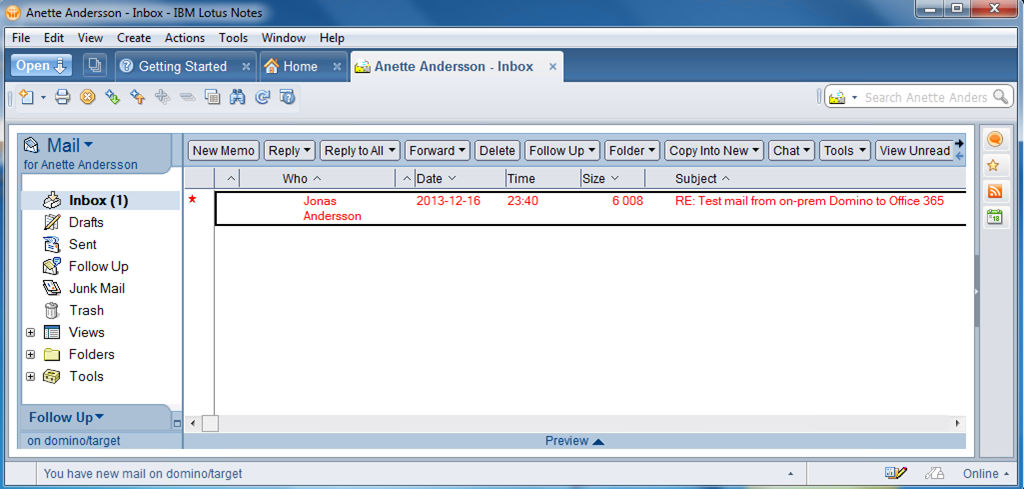The width and height of the screenshot is (1024, 489).
Task: Click the Drafts folder icon
Action: (x=52, y=222)
